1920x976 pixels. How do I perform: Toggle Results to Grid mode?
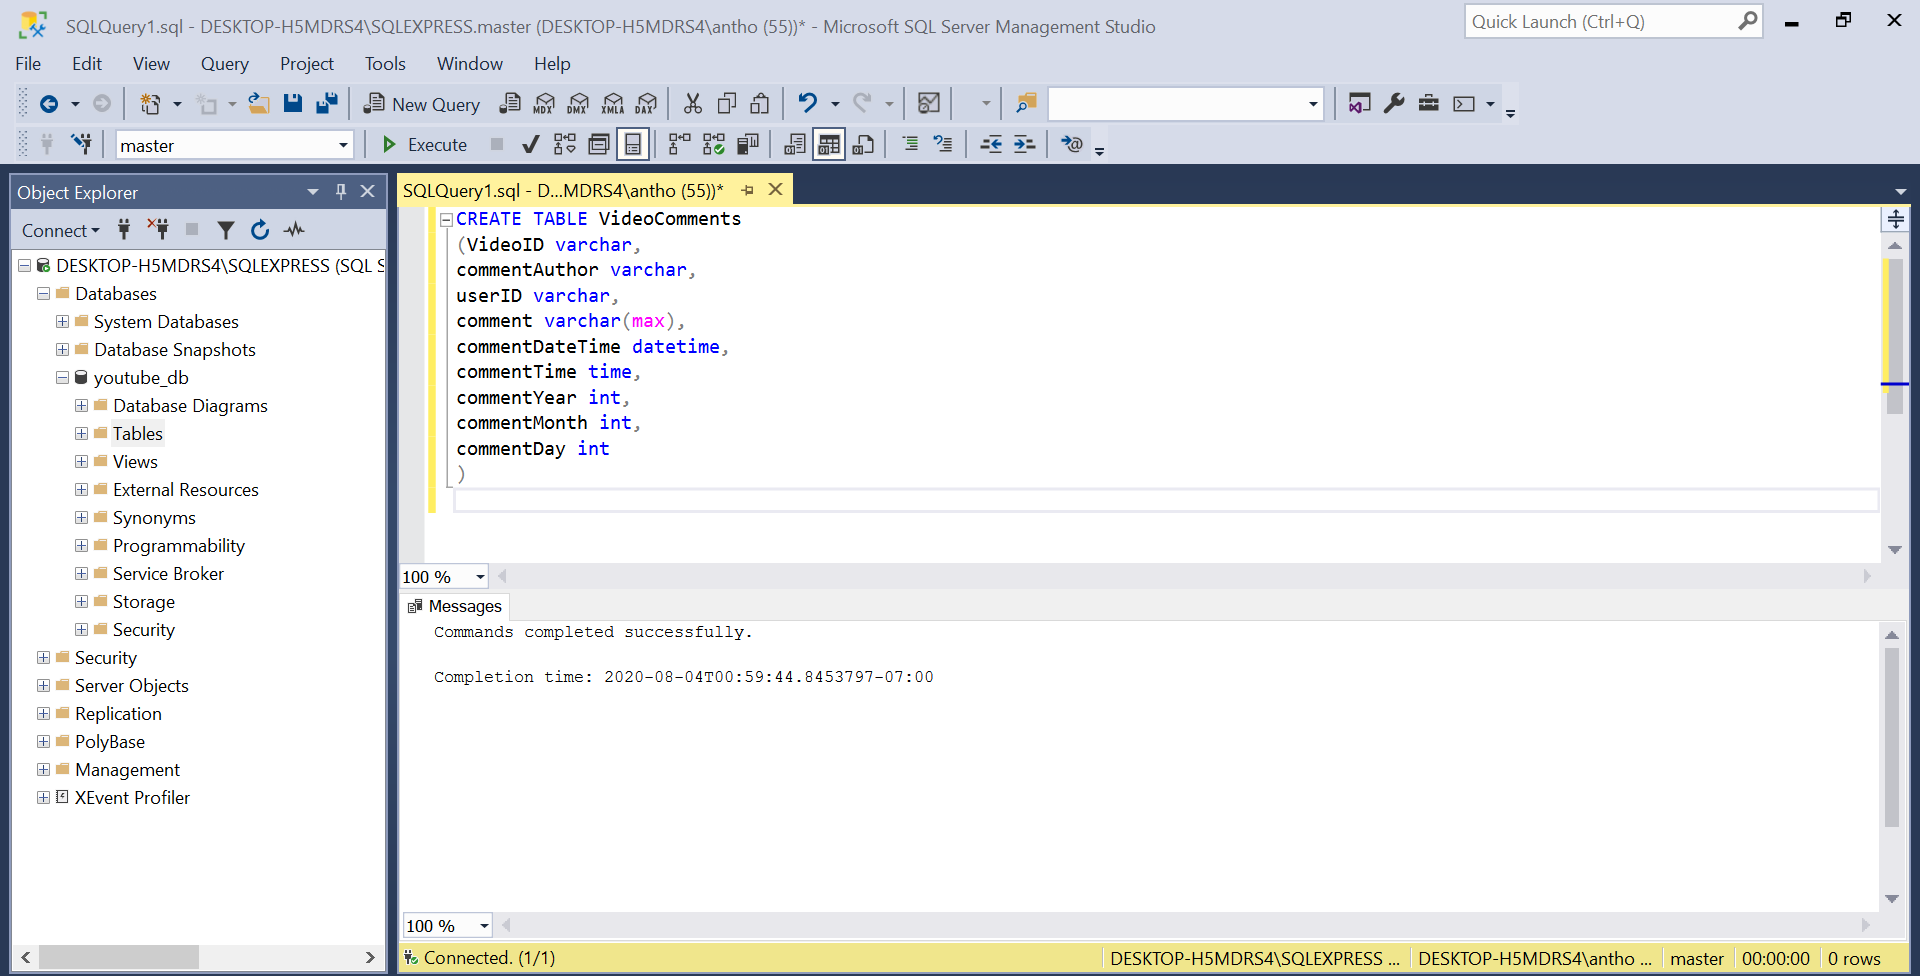click(x=829, y=145)
